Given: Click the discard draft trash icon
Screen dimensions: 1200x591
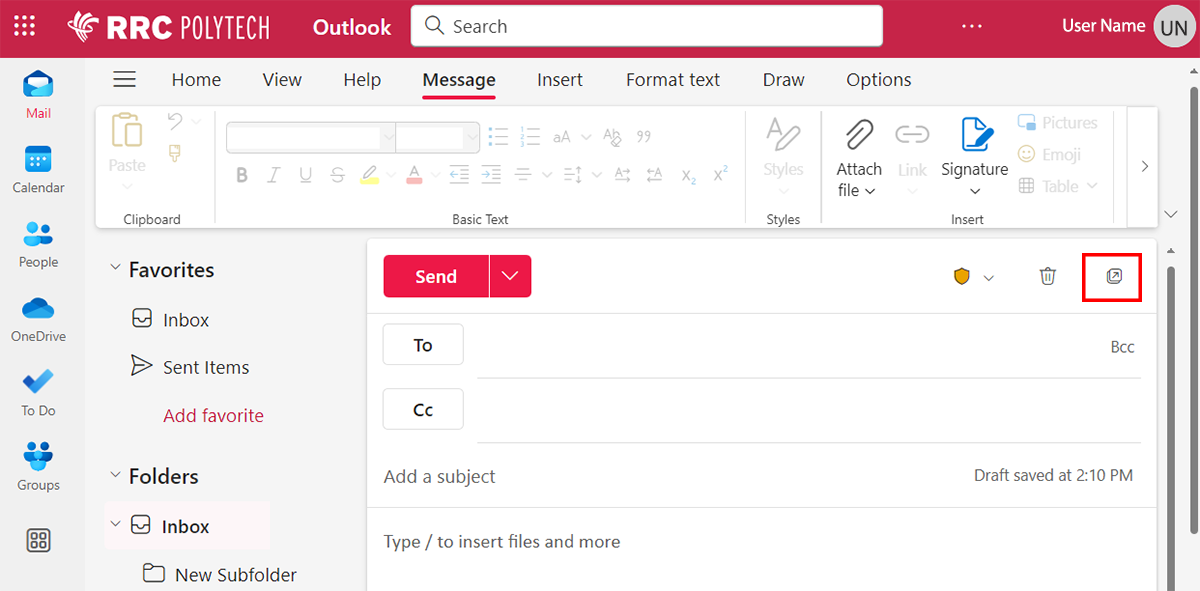Looking at the screenshot, I should pos(1047,277).
